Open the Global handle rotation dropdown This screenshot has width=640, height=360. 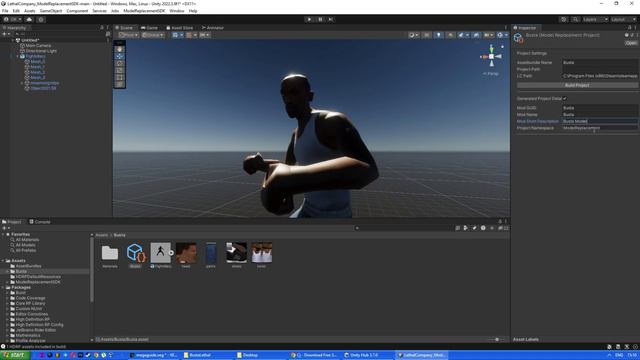point(153,35)
